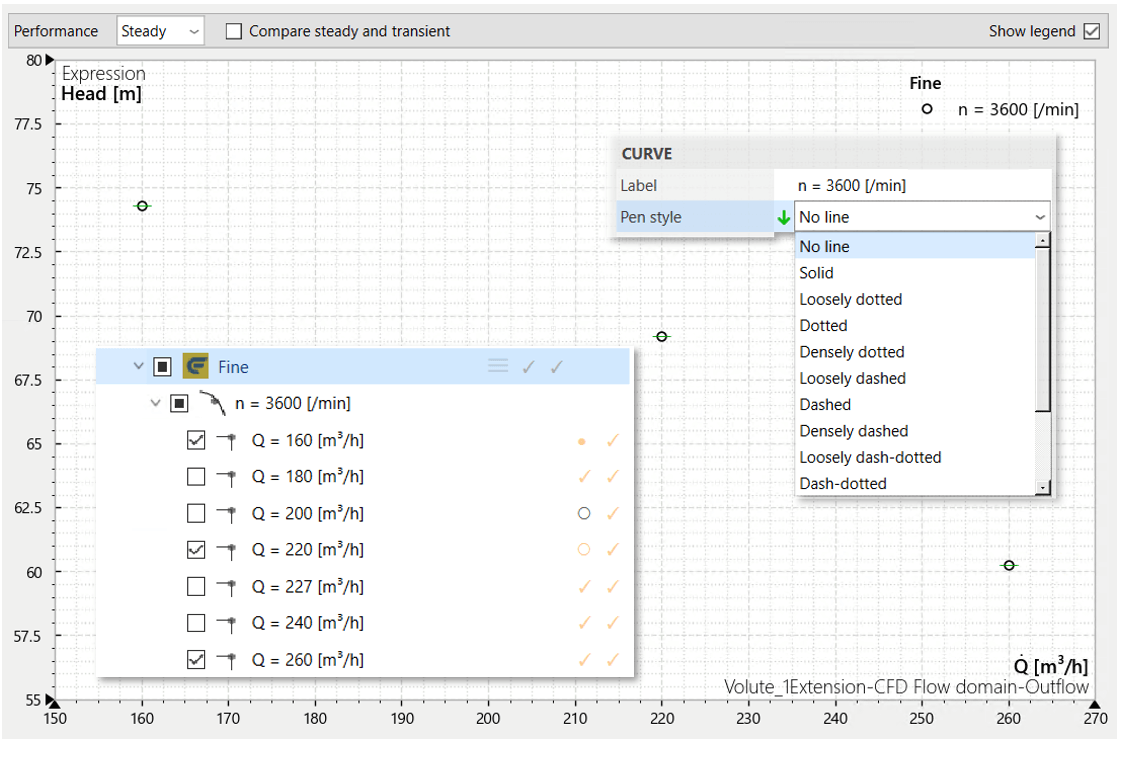1122x774 pixels.
Task: Click the hamburger lines icon in Fine row
Action: pyautogui.click(x=498, y=366)
